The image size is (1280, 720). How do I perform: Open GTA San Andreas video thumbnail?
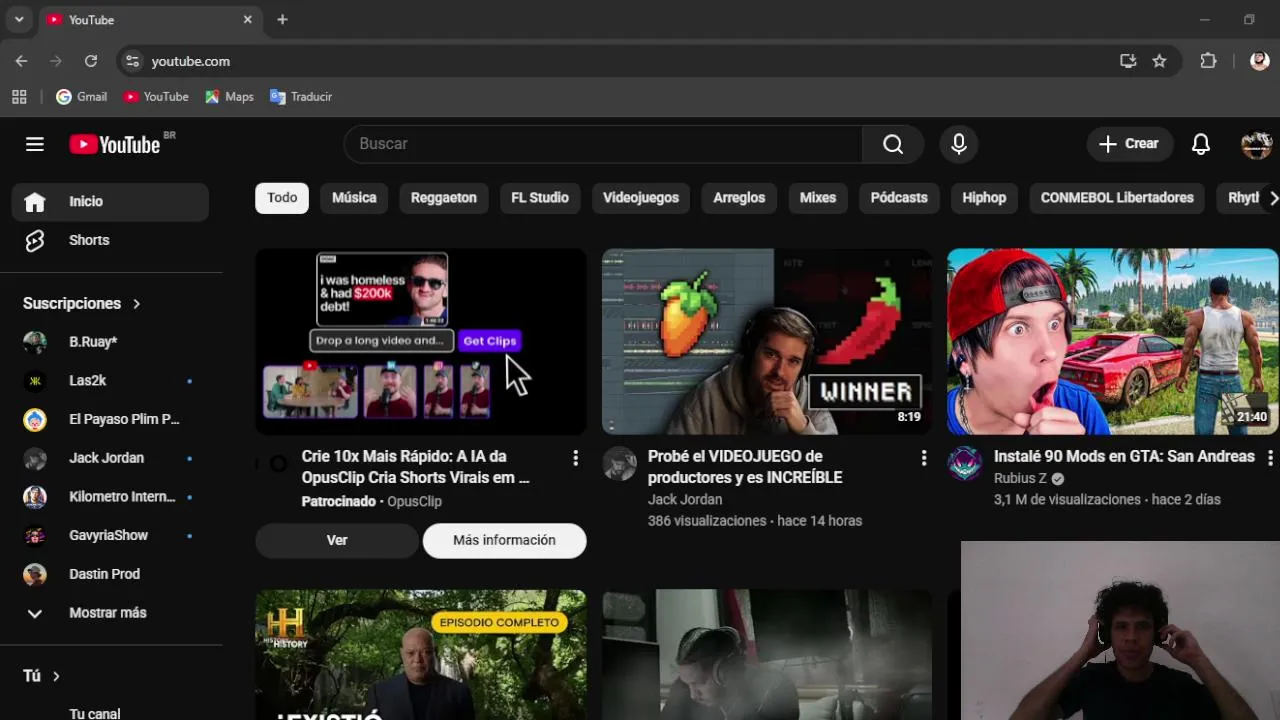1113,342
